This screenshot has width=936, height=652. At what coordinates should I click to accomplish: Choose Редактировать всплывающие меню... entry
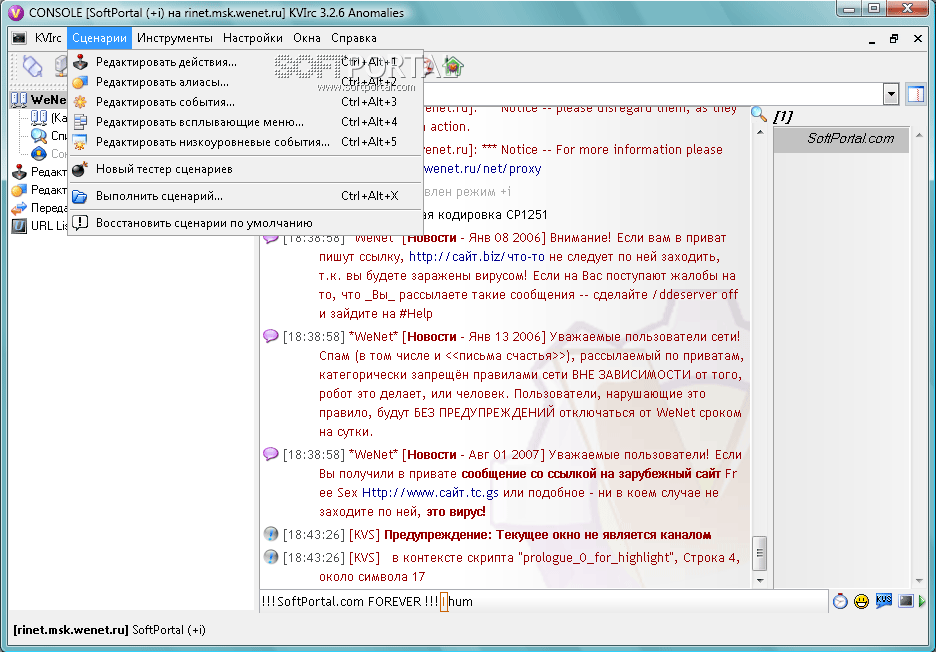(x=245, y=122)
